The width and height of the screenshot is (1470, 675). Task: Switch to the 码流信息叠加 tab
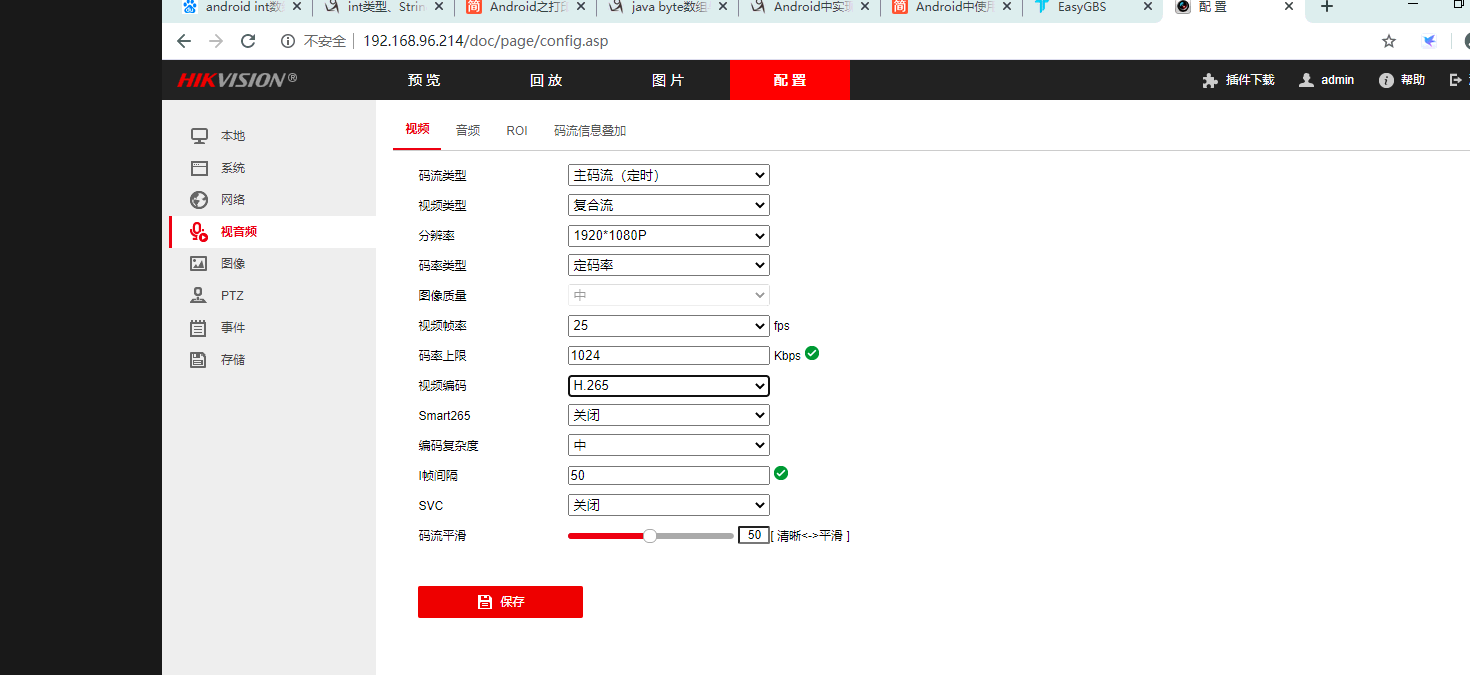[x=590, y=130]
